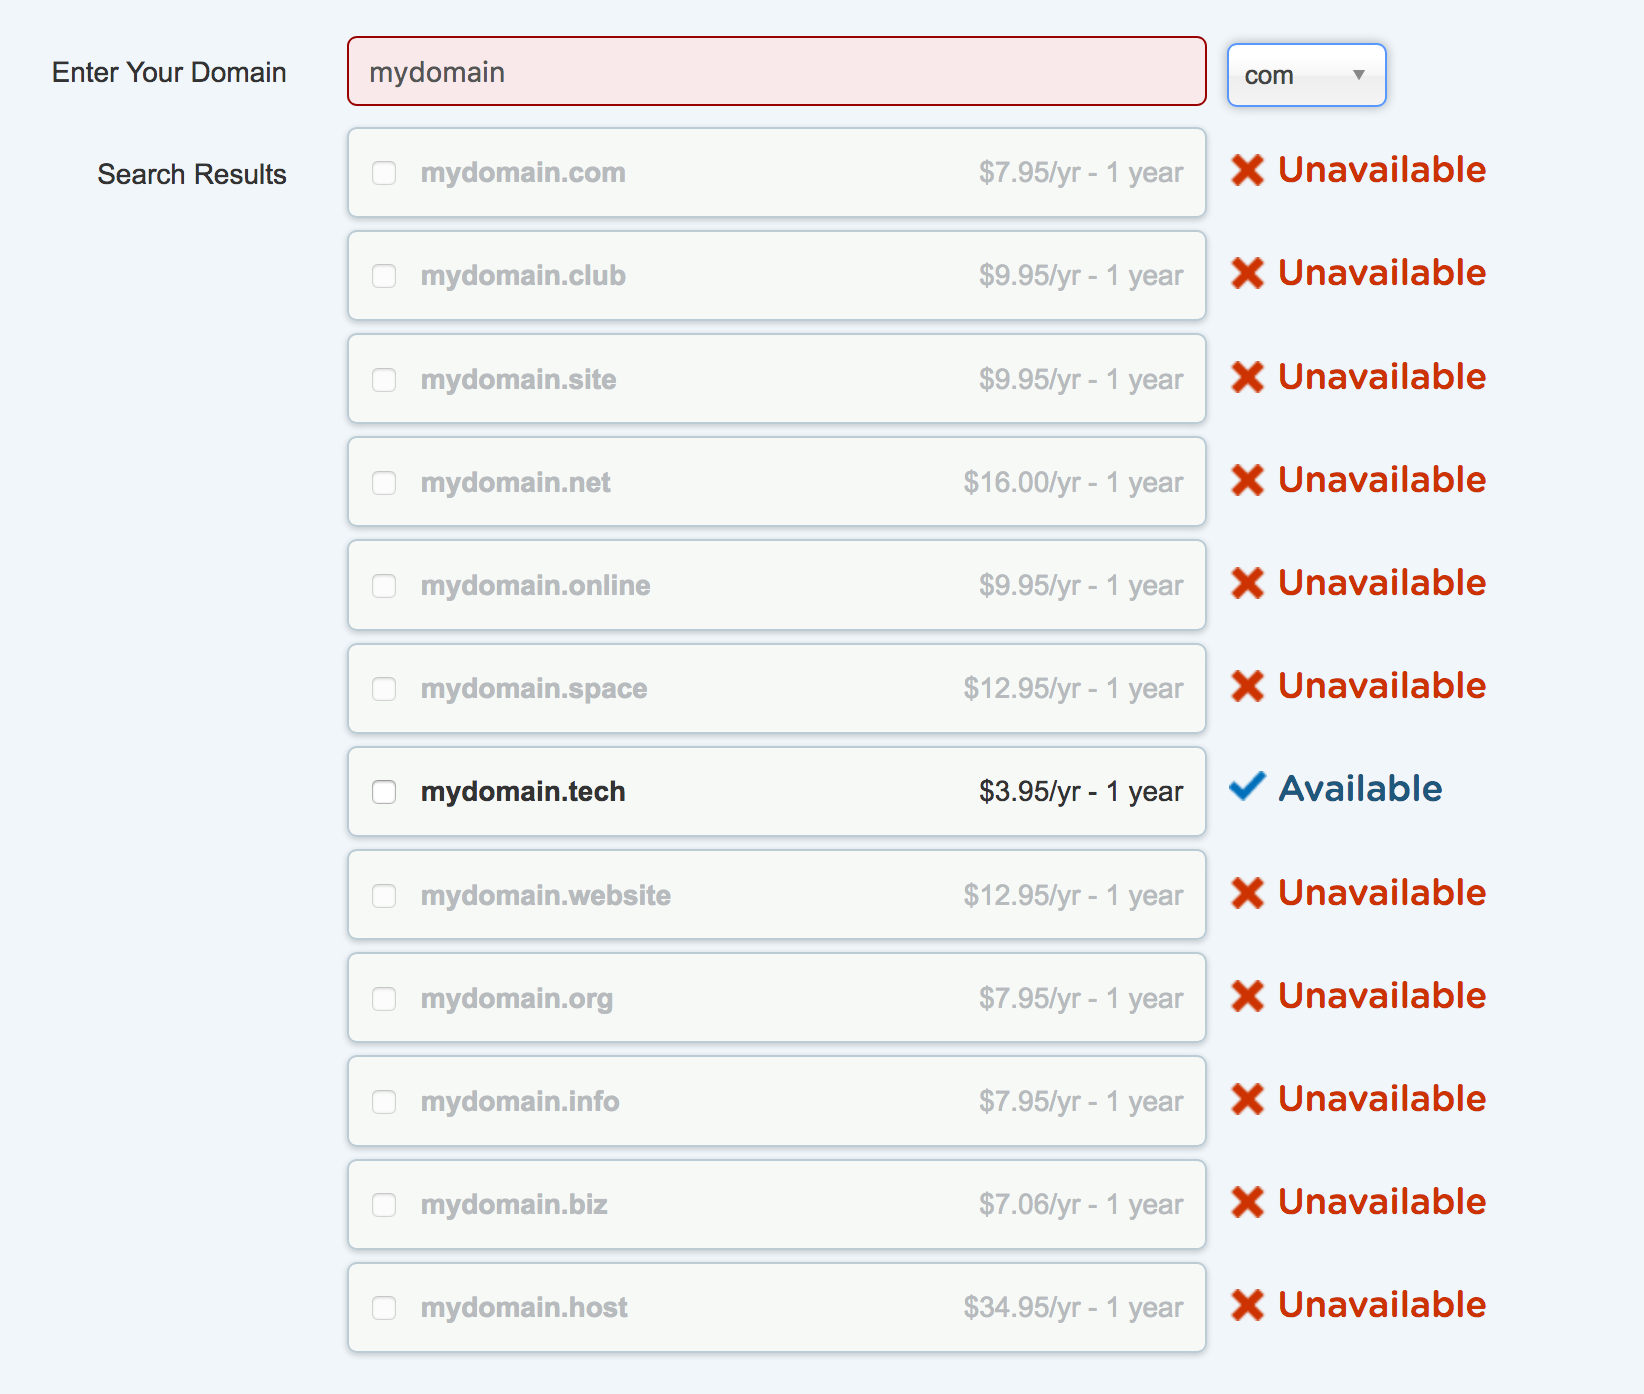Click the unavailable X for mydomain.net

coord(1247,480)
